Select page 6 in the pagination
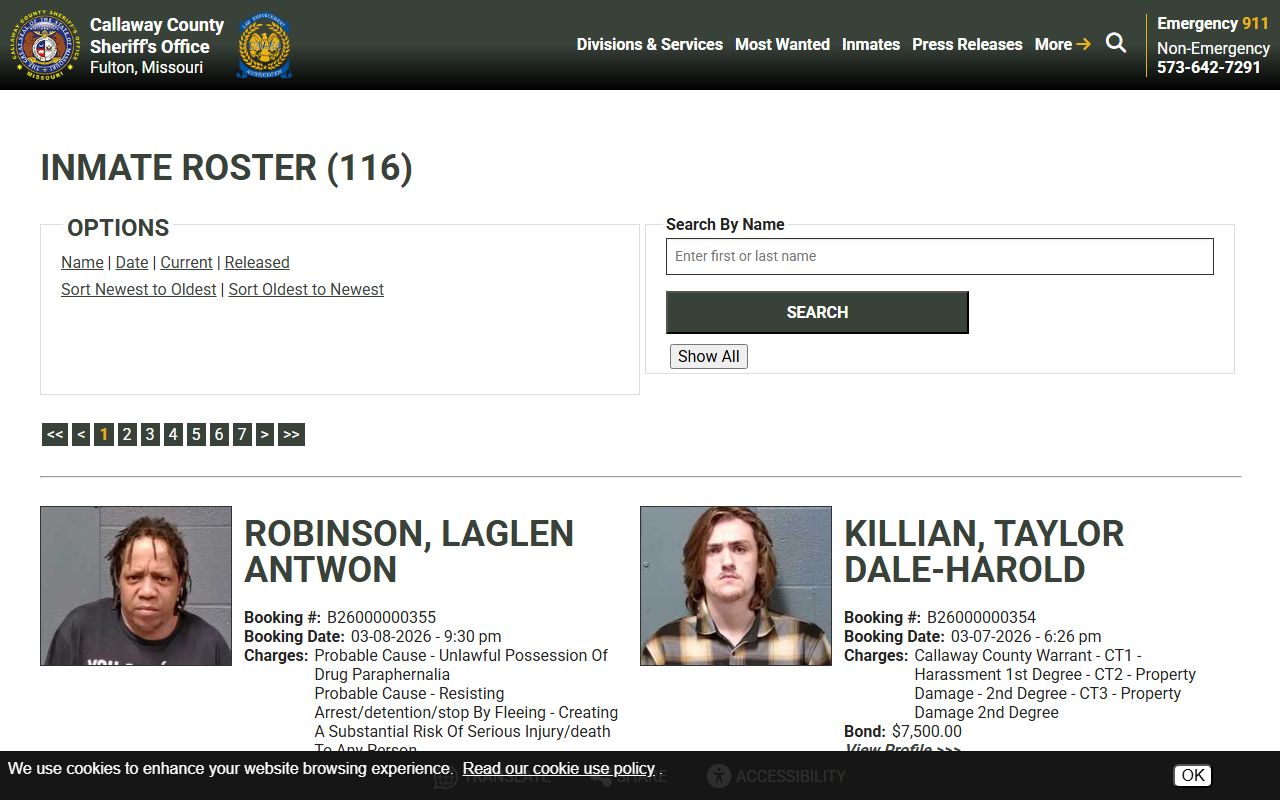Image resolution: width=1280 pixels, height=800 pixels. pos(219,434)
